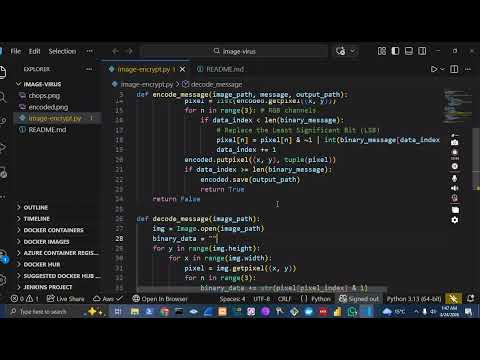The height and width of the screenshot is (360, 480).
Task: Open editor more actions ellipsis
Action: tap(468, 69)
